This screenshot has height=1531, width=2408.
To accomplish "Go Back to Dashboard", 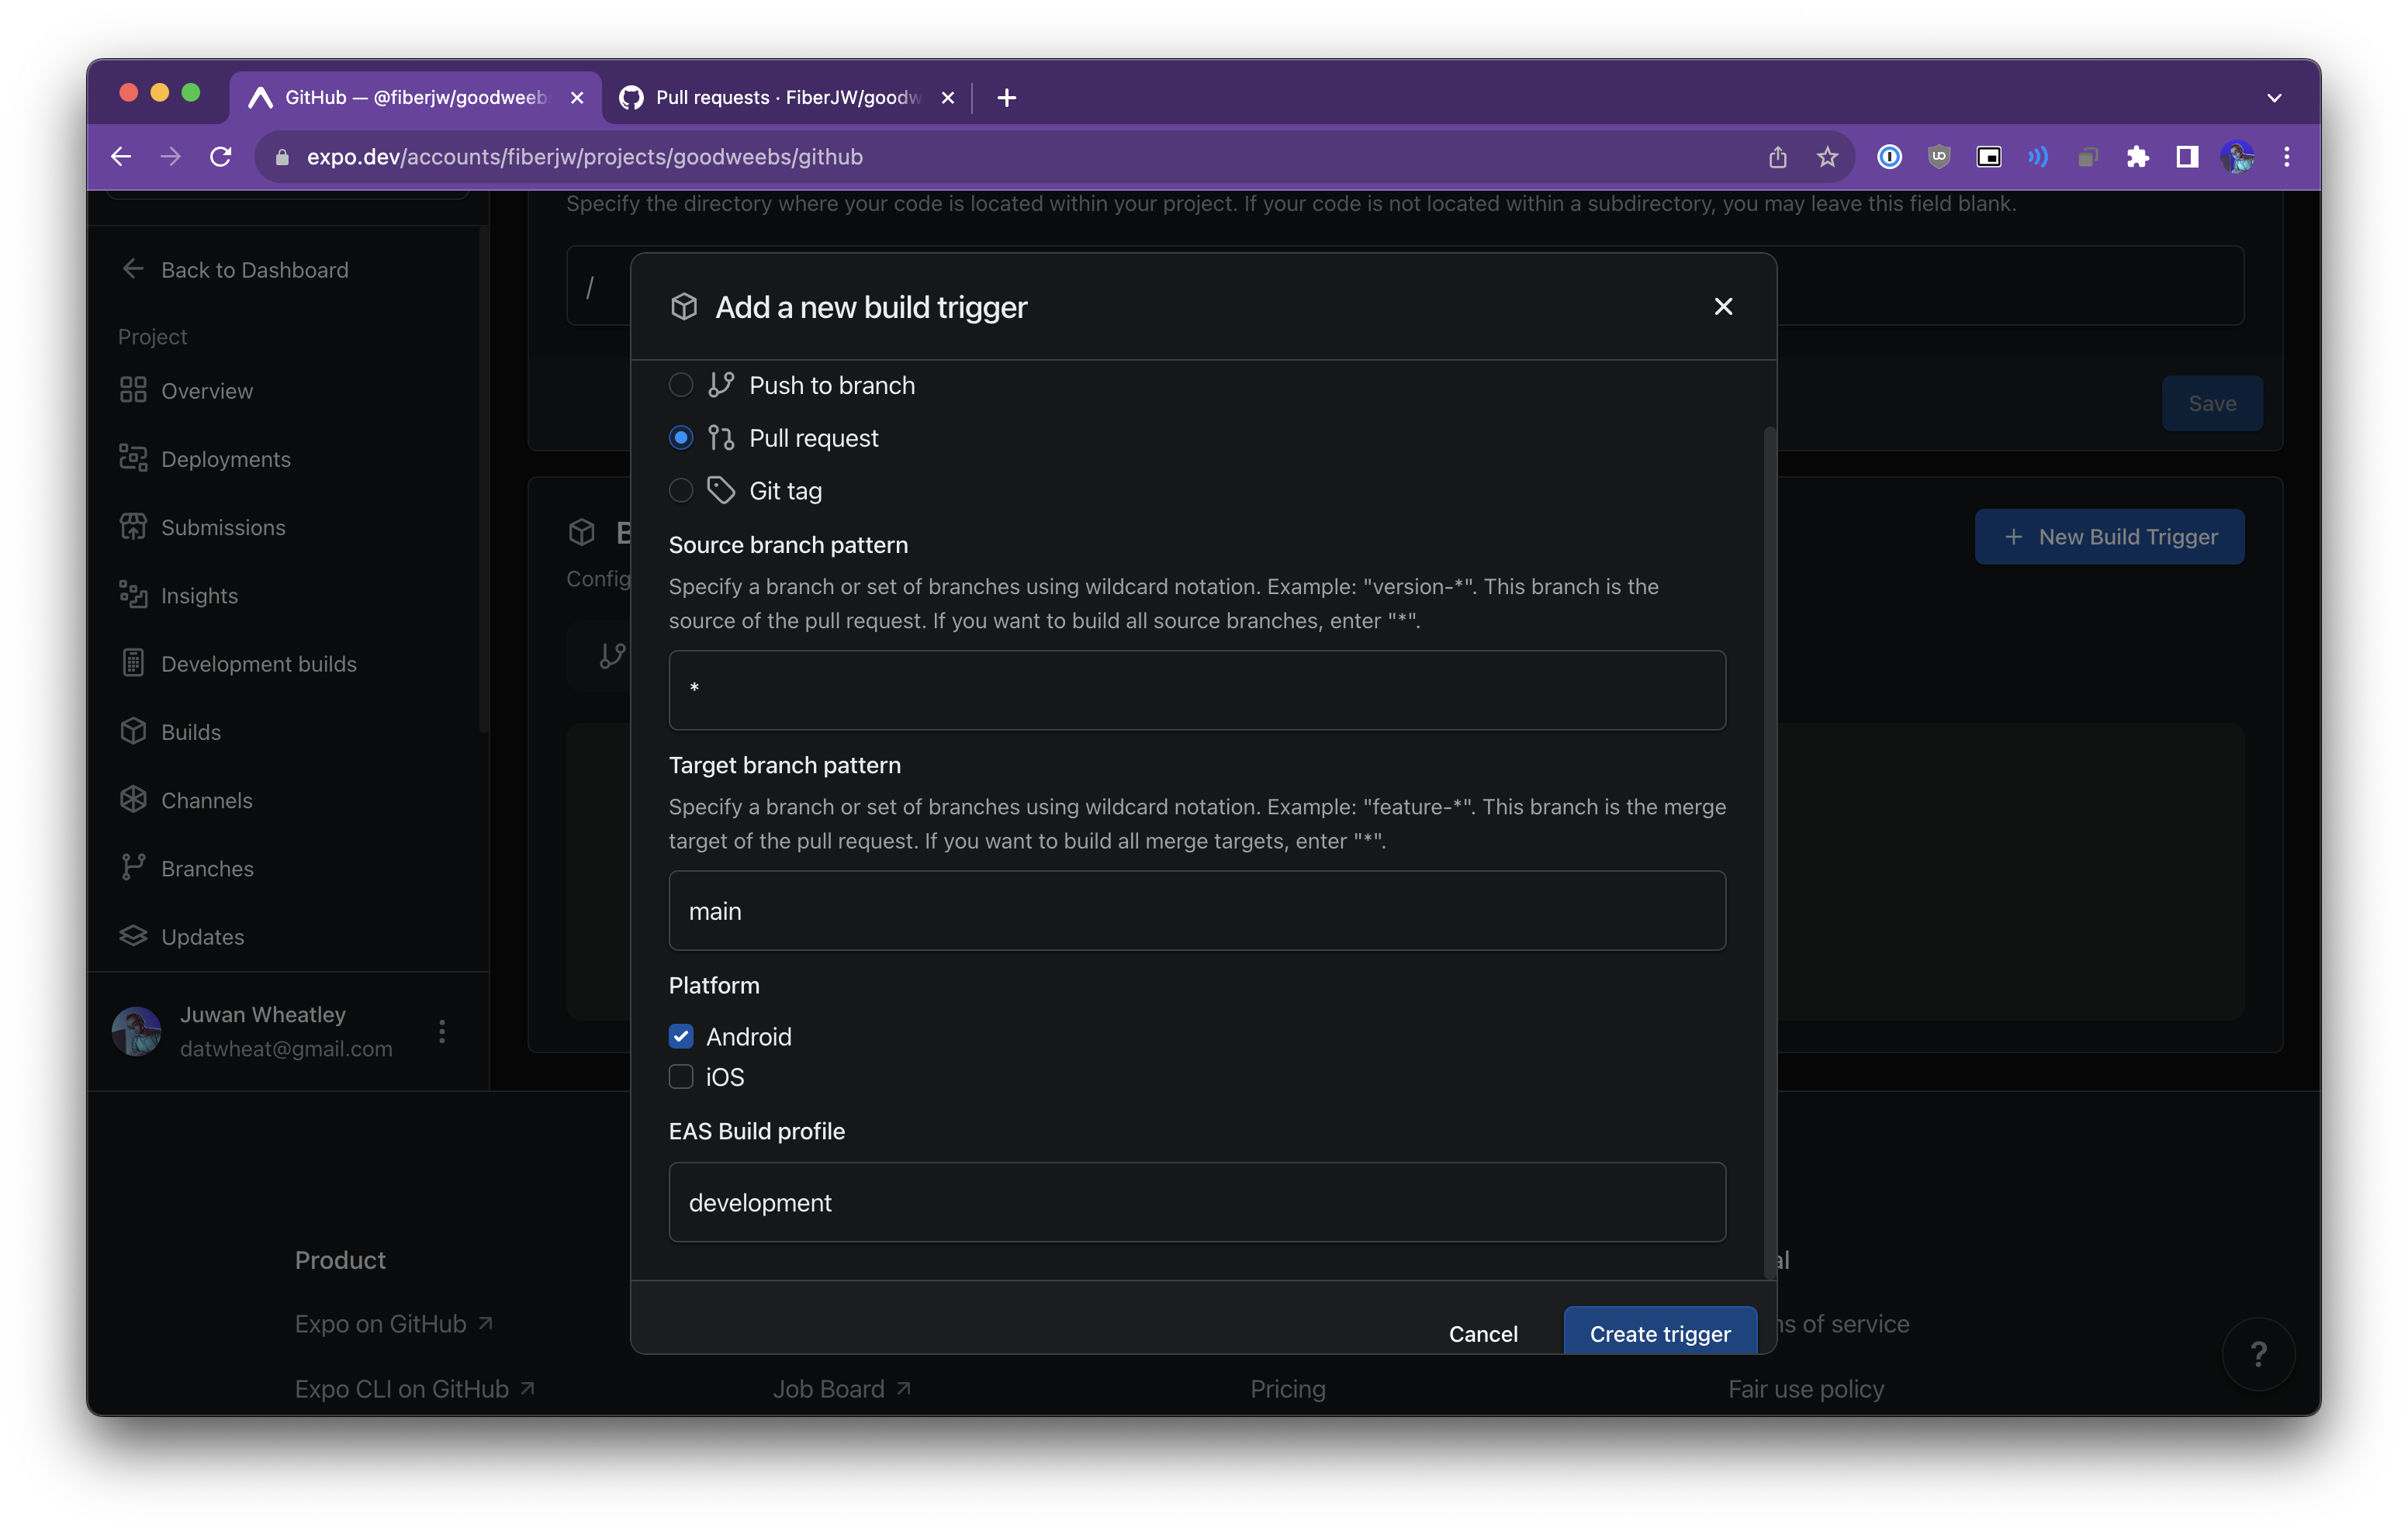I will pyautogui.click(x=234, y=270).
